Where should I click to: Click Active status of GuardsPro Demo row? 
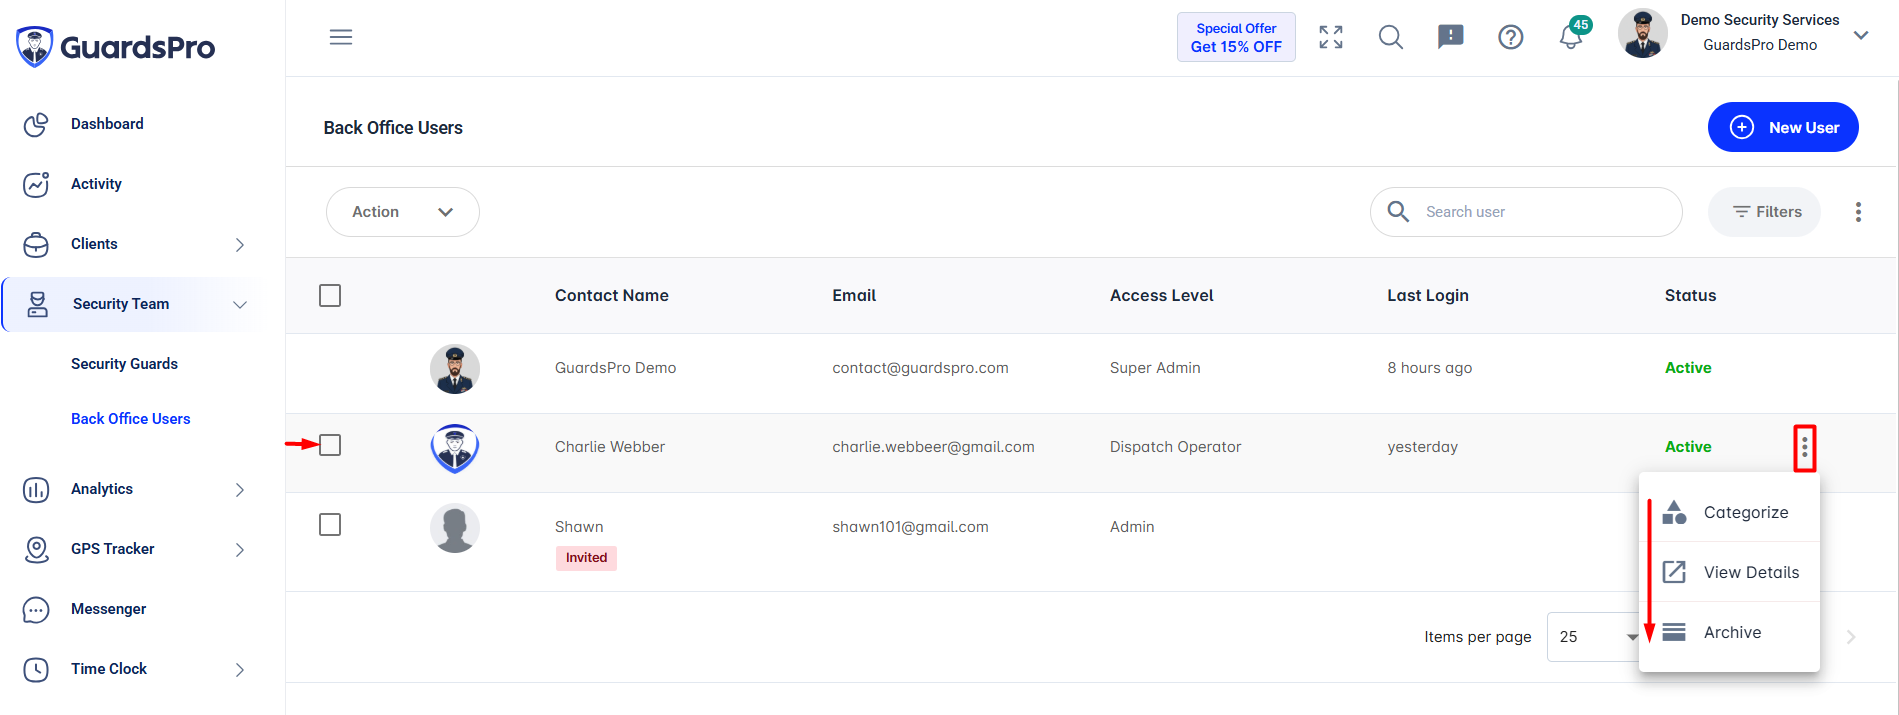coord(1688,368)
